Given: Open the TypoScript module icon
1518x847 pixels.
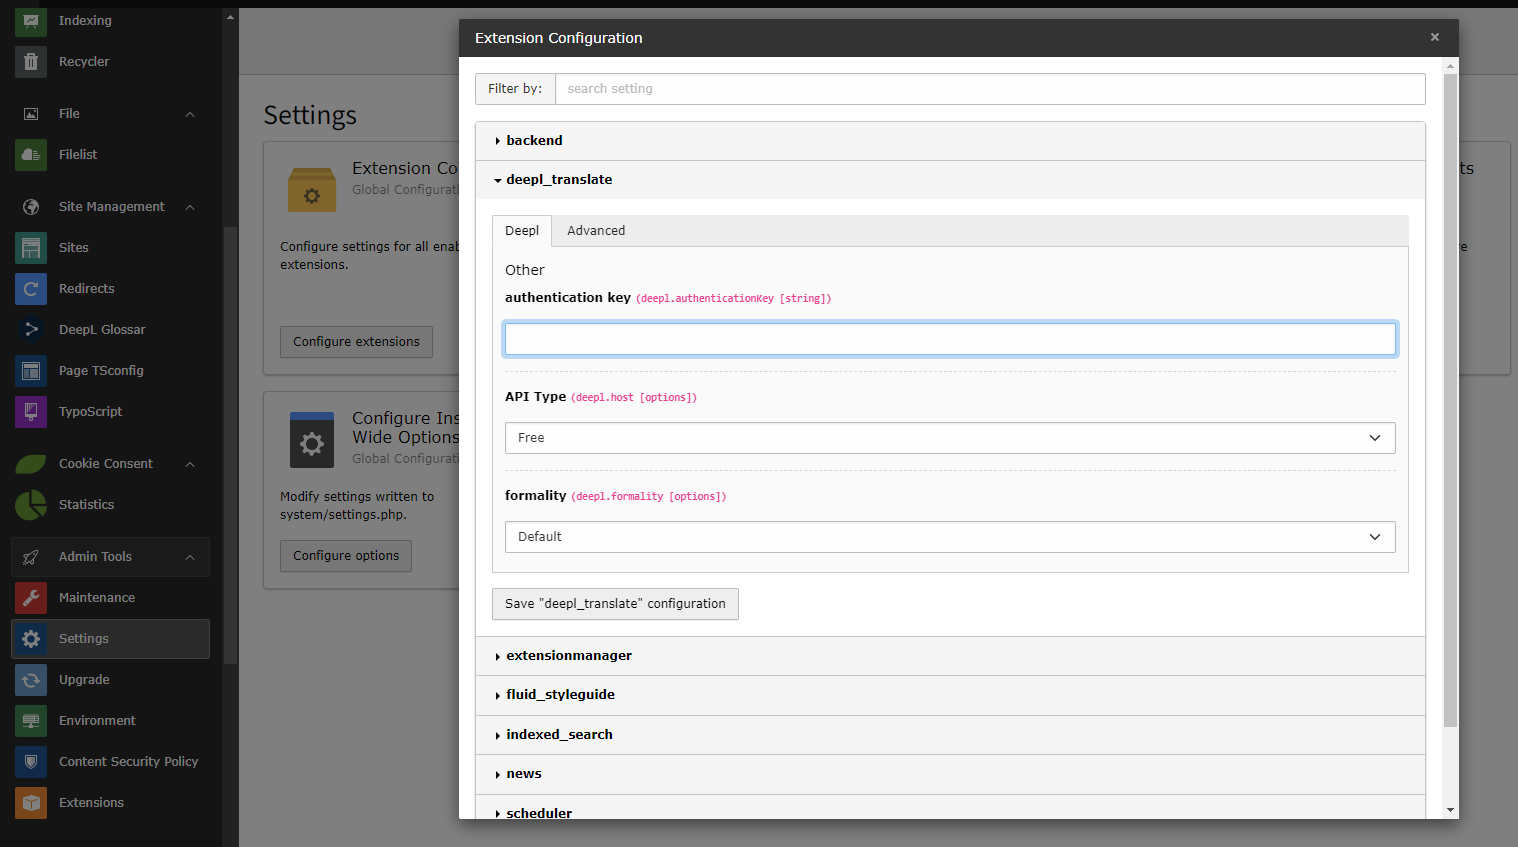Looking at the screenshot, I should [x=31, y=411].
